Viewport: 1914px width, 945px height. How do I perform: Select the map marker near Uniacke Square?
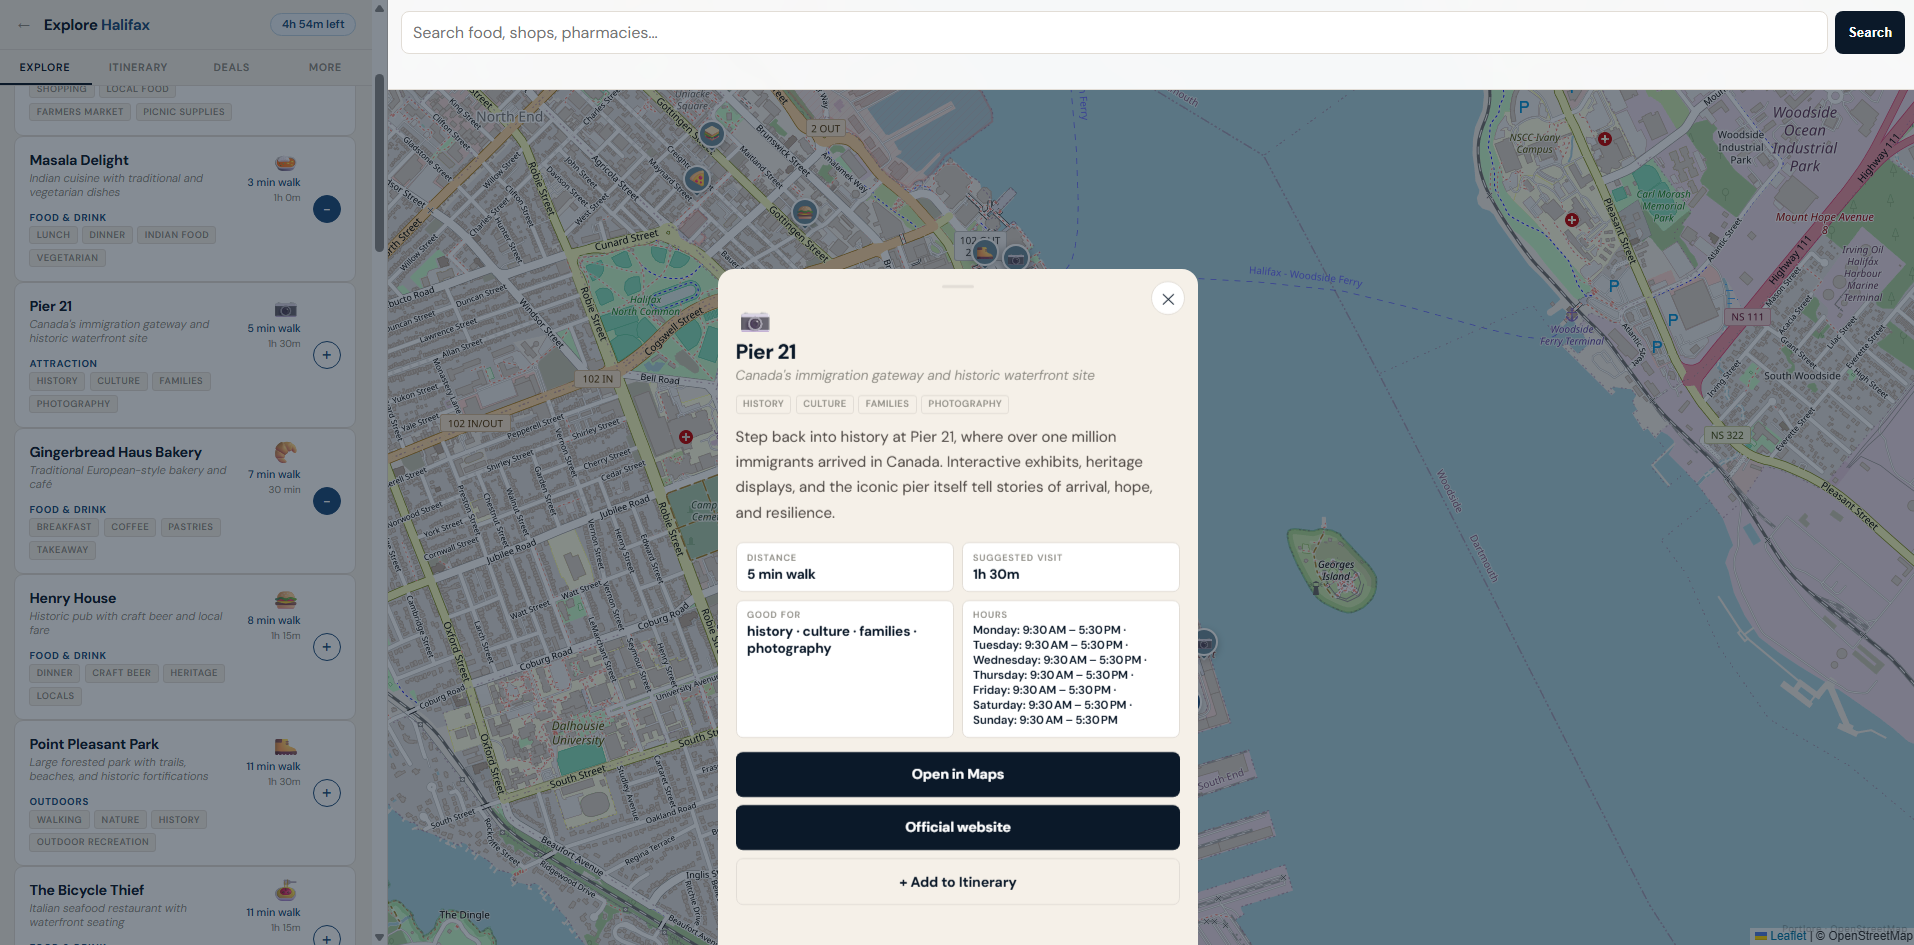coord(711,132)
